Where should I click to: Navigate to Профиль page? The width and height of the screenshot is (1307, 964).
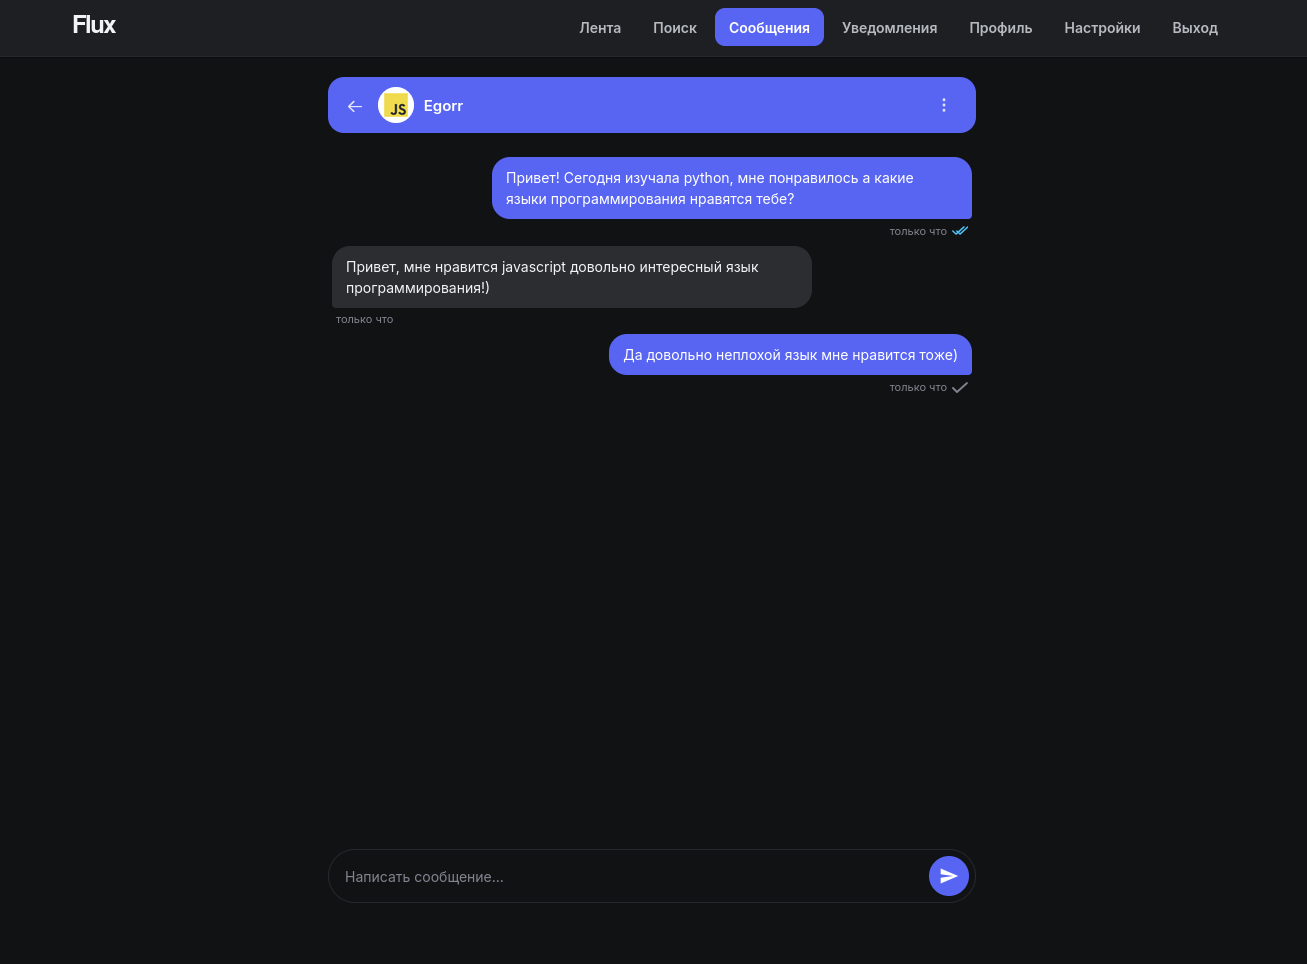tap(1000, 28)
